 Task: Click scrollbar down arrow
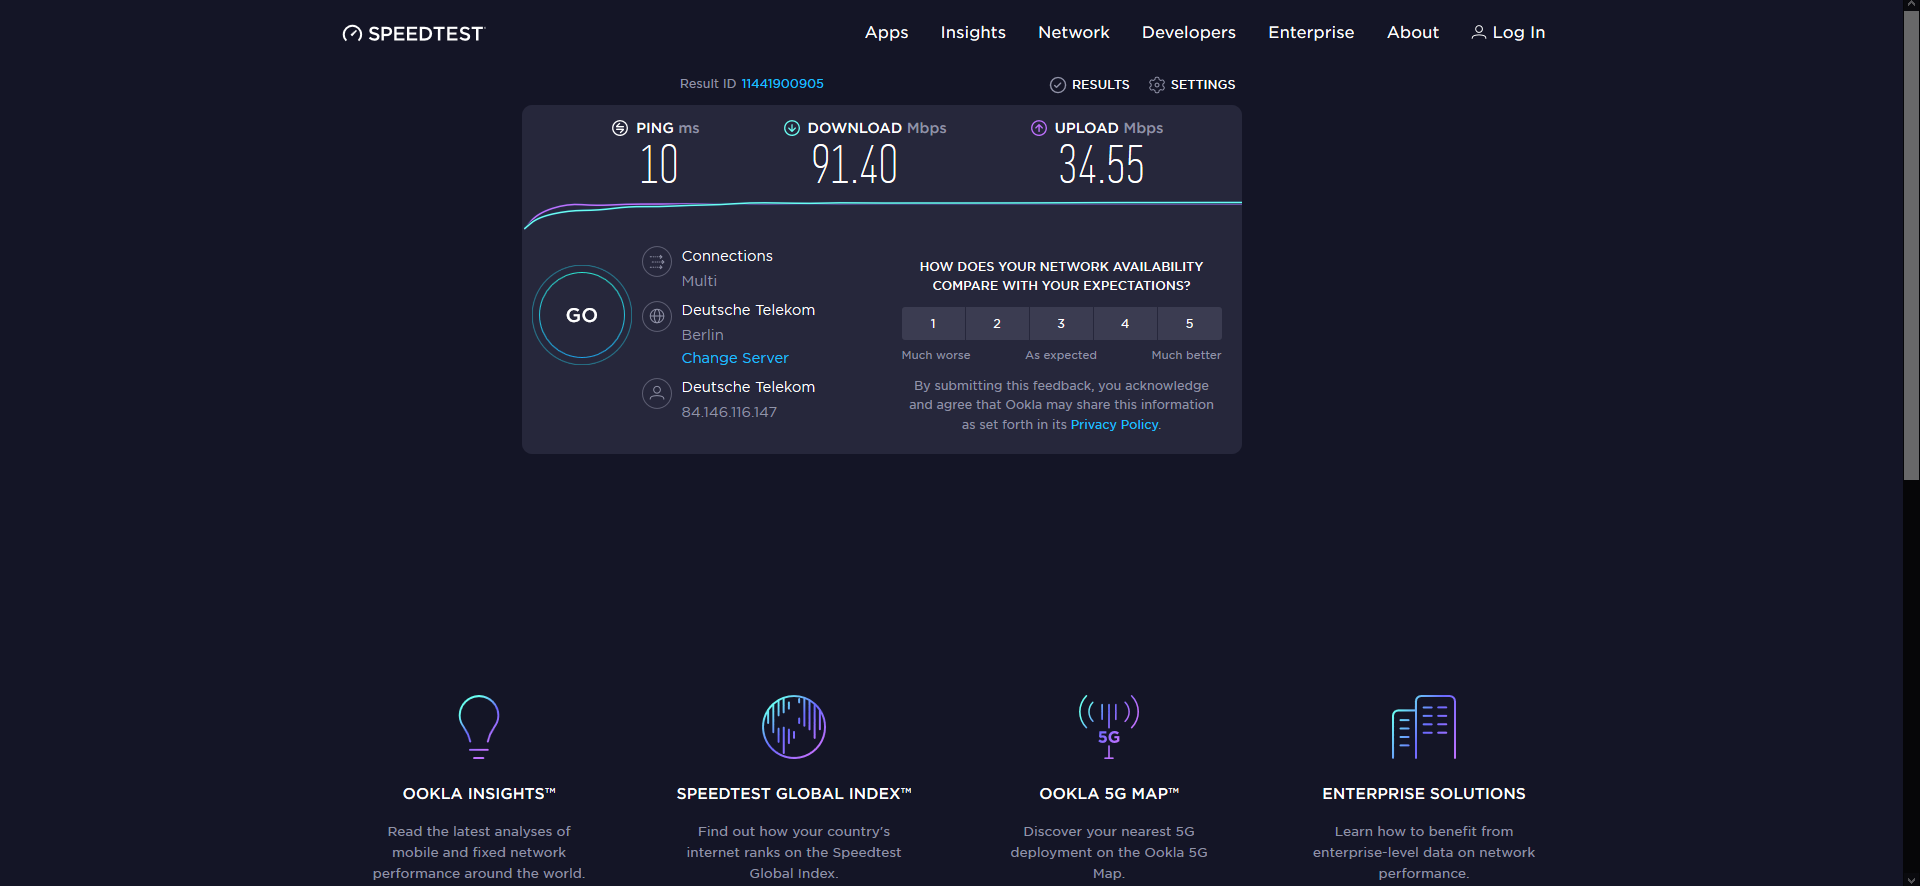pos(1911,879)
